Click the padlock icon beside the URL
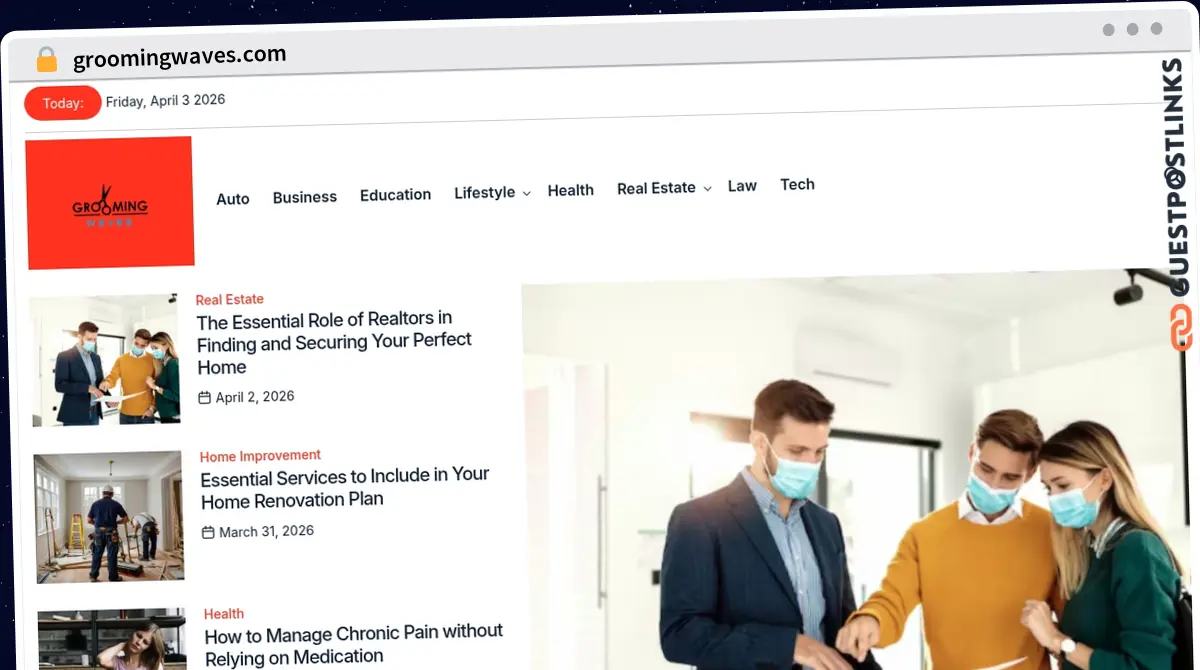This screenshot has width=1200, height=670. [x=46, y=60]
